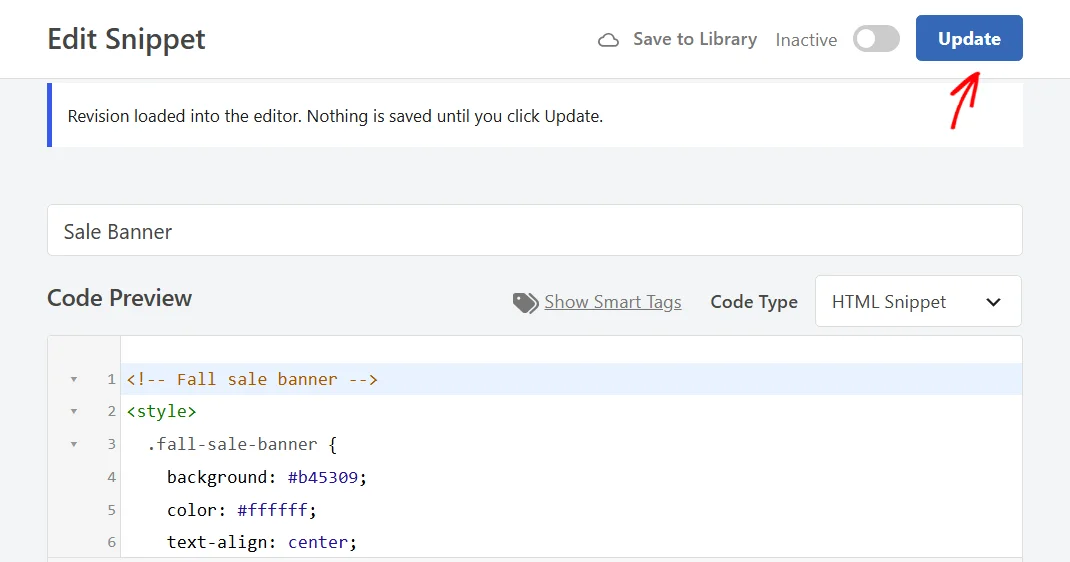Click line number 4 in gutter
1070x562 pixels.
pyautogui.click(x=111, y=477)
